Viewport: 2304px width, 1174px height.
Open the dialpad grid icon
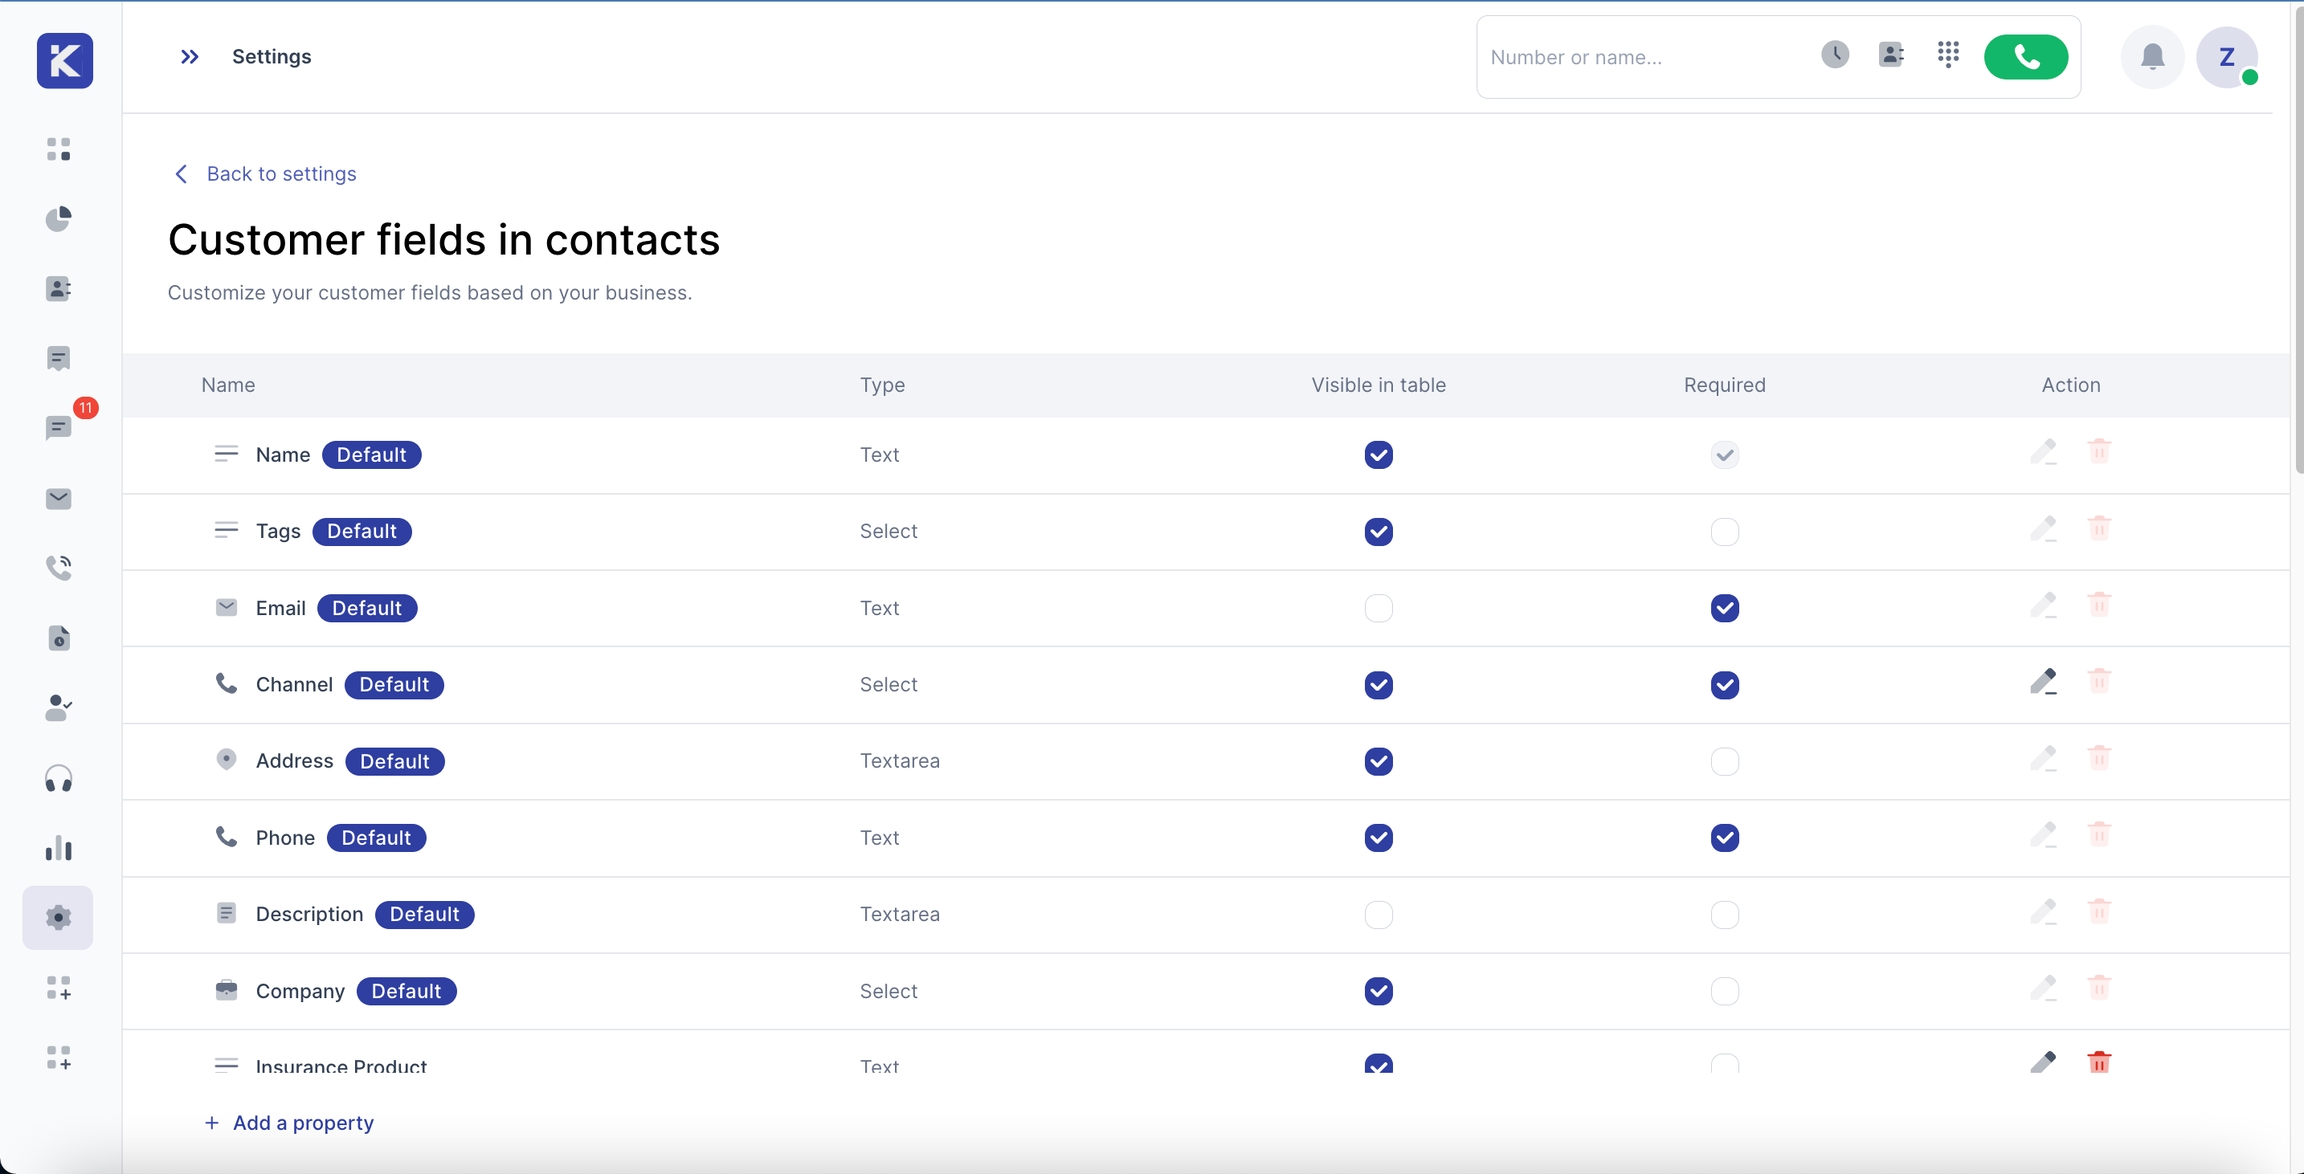(x=1947, y=55)
